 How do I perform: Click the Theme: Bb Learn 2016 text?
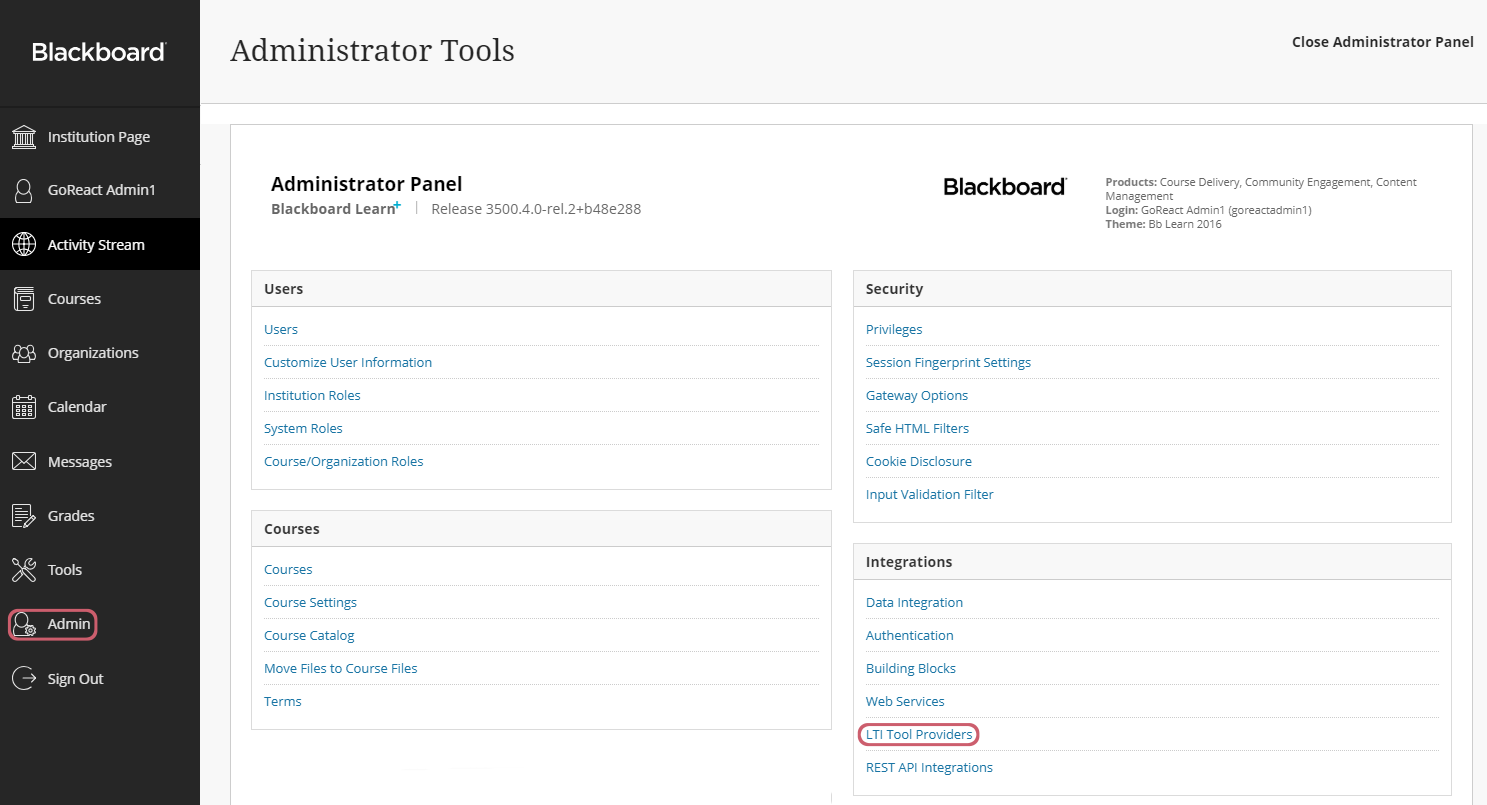pos(1164,224)
